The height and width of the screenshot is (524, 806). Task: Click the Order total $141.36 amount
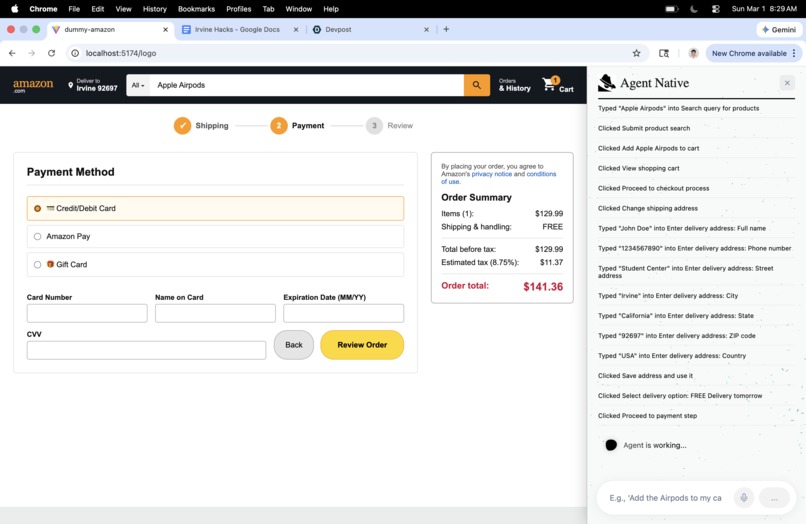coord(543,286)
